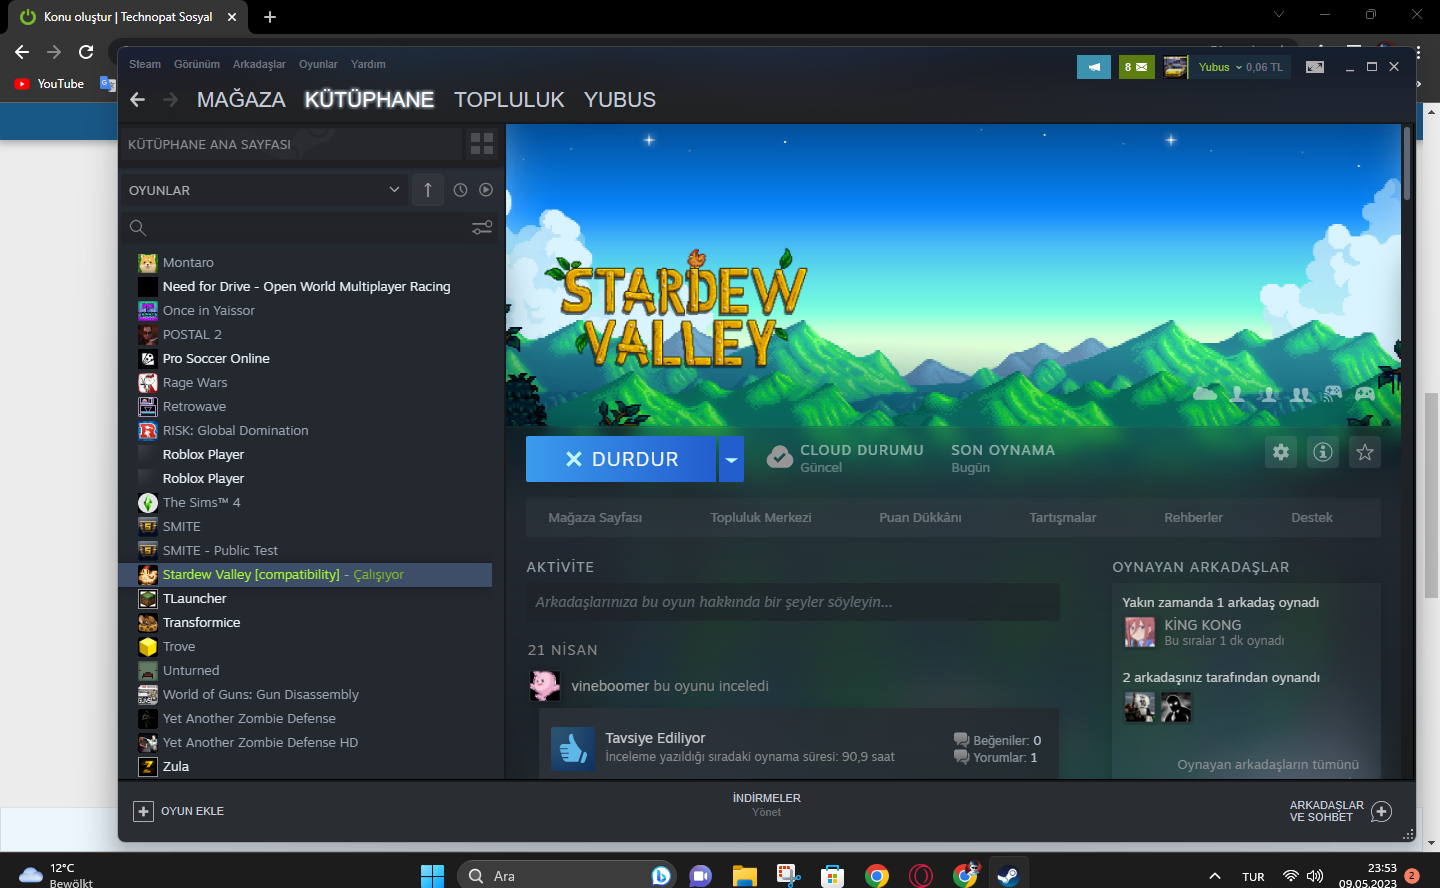Viewport: 1440px width, 888px height.
Task: Sort games using the up arrow button
Action: tap(428, 190)
